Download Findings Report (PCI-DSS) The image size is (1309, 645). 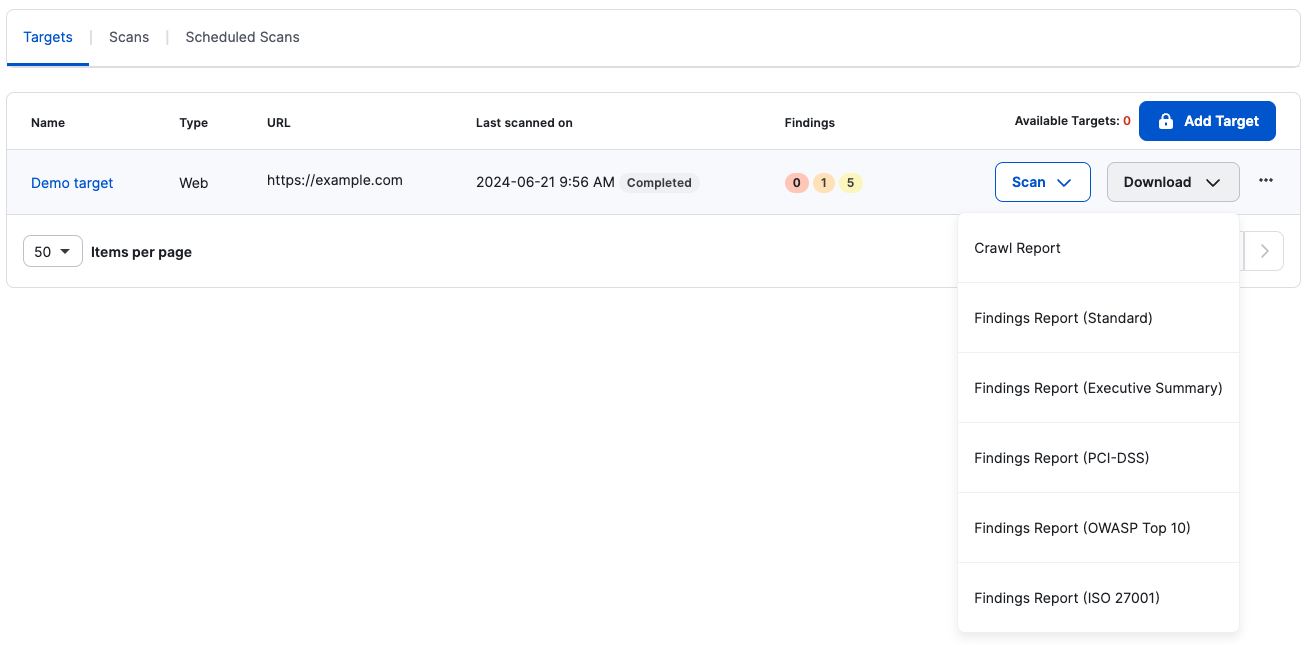(x=1061, y=458)
